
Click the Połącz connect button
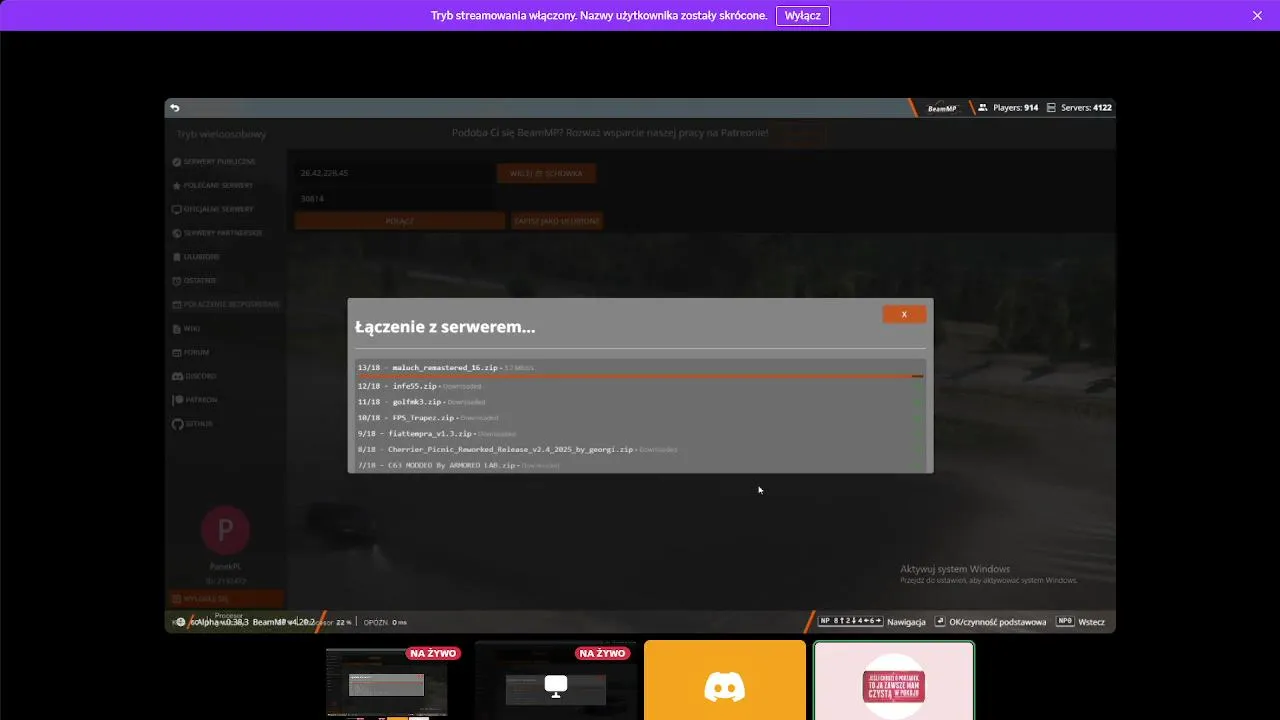click(400, 221)
